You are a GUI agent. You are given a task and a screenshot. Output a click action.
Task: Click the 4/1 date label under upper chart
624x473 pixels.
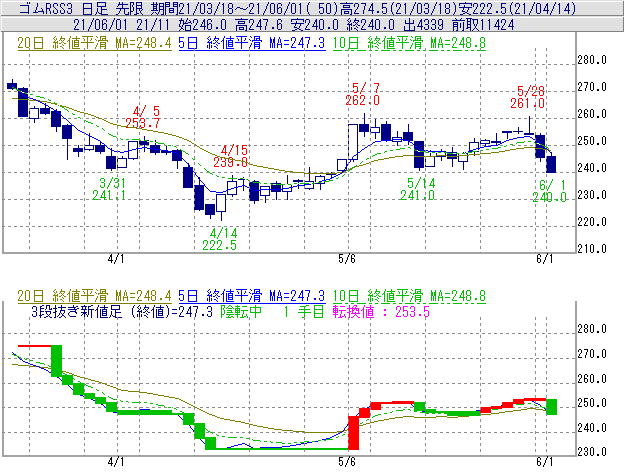click(116, 259)
